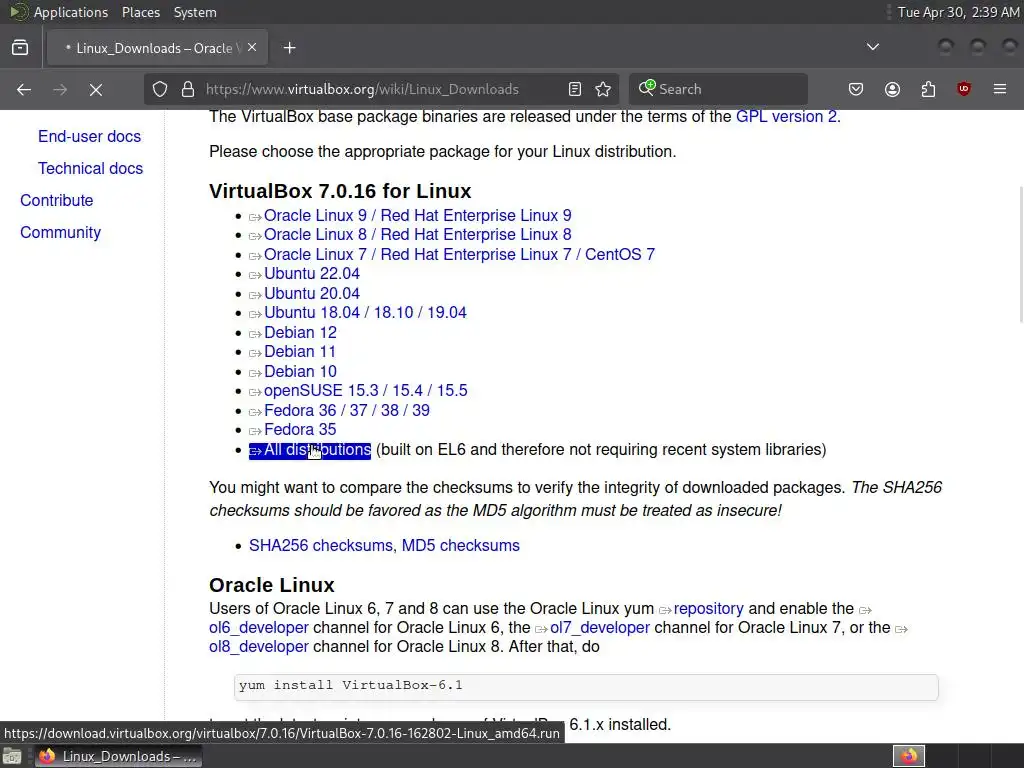Open the extensions puzzle icon
The height and width of the screenshot is (768, 1024).
(928, 89)
